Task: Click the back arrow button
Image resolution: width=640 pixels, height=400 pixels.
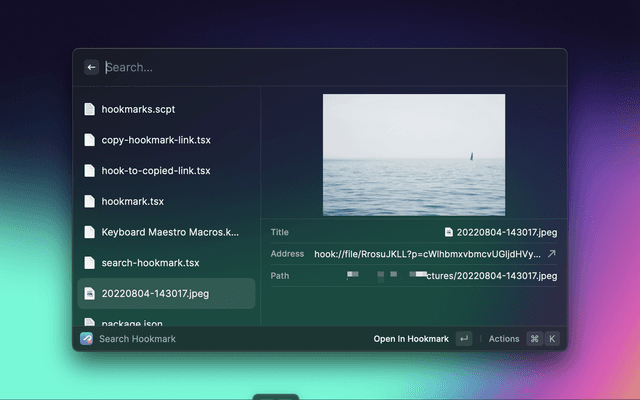Action: (91, 67)
